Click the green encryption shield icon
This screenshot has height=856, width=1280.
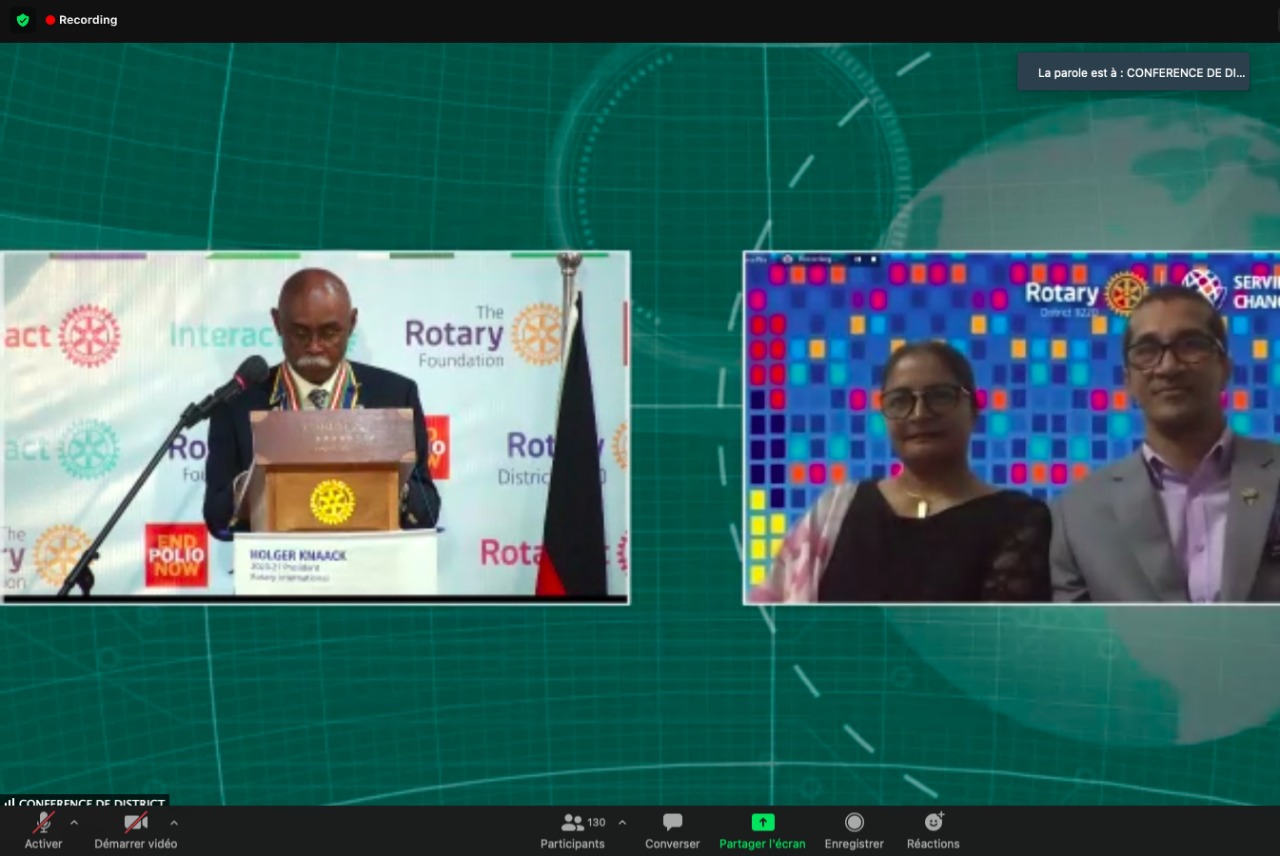[23, 20]
